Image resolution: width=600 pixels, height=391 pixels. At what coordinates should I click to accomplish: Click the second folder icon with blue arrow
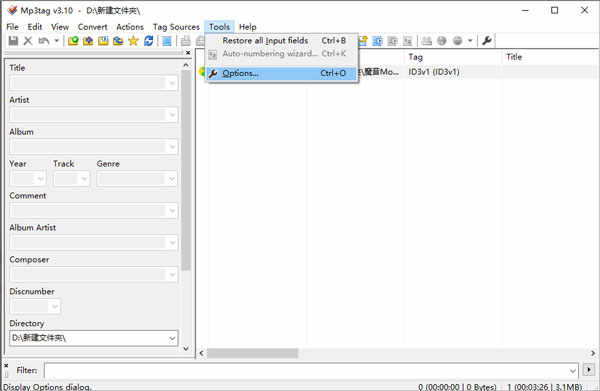tap(88, 41)
